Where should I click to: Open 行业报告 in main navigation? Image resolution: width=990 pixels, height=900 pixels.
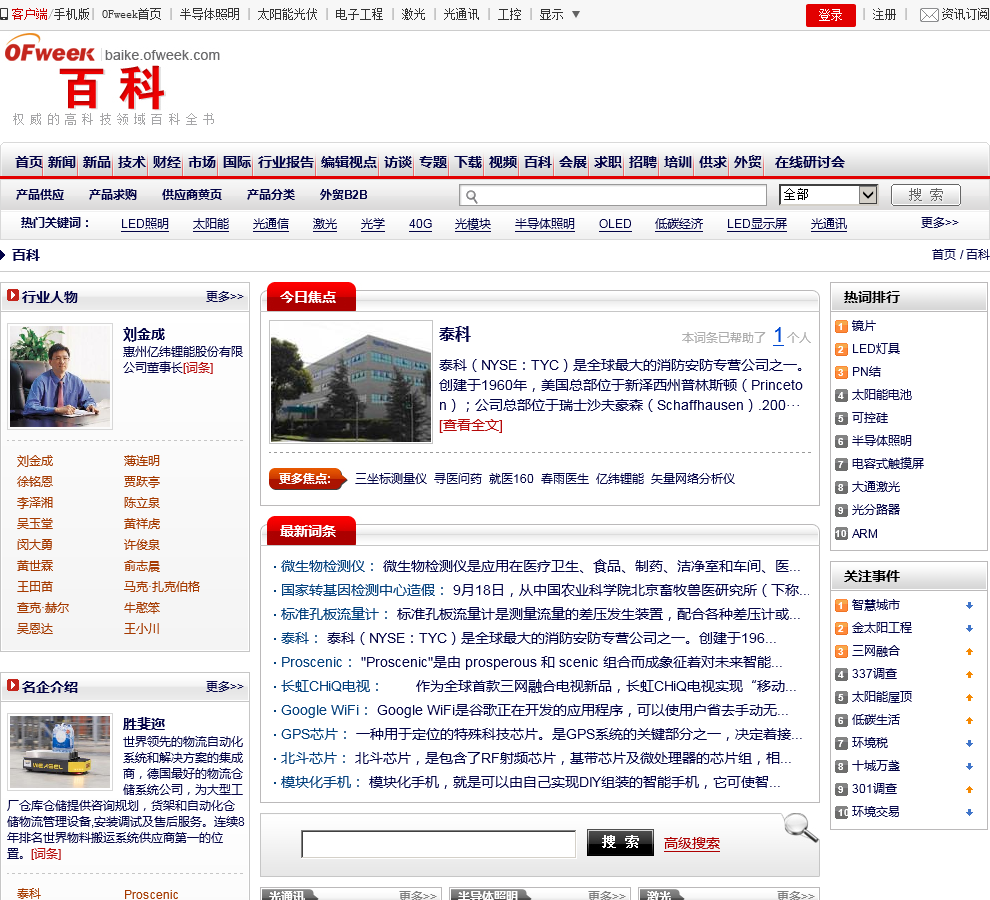pos(285,162)
